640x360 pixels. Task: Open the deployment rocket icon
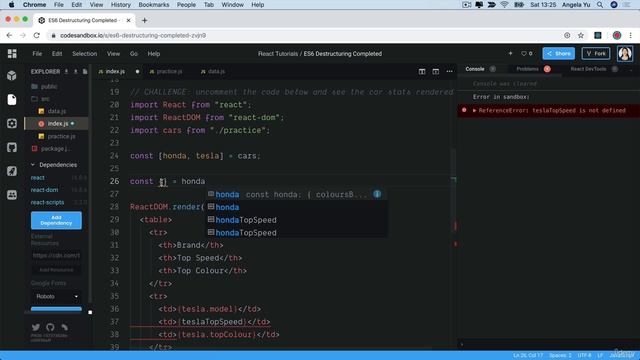(12, 171)
